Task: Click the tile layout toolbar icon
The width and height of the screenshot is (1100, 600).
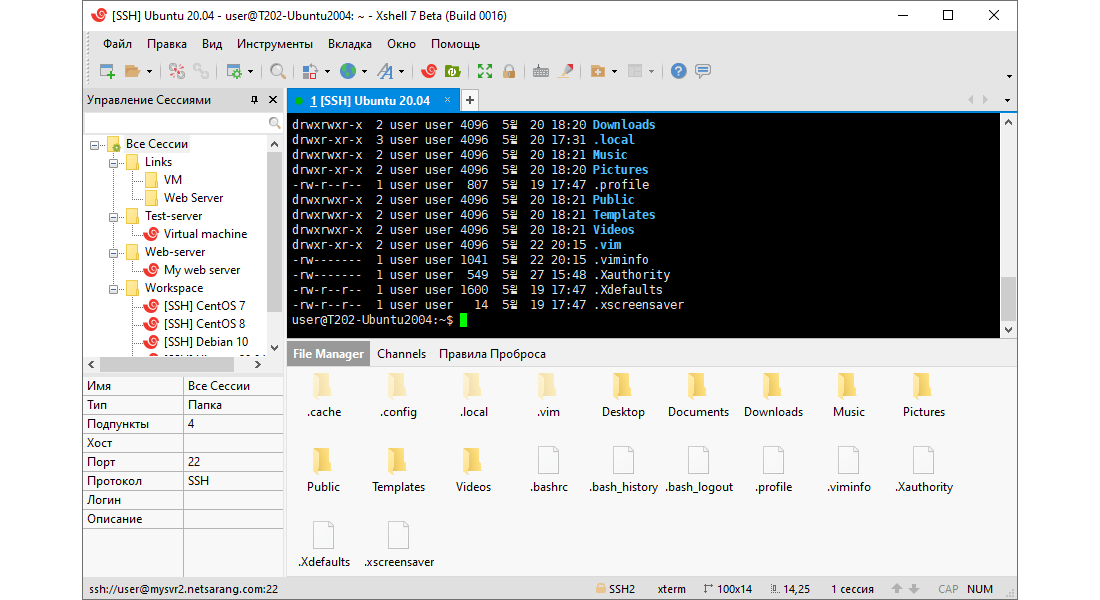Action: [635, 71]
